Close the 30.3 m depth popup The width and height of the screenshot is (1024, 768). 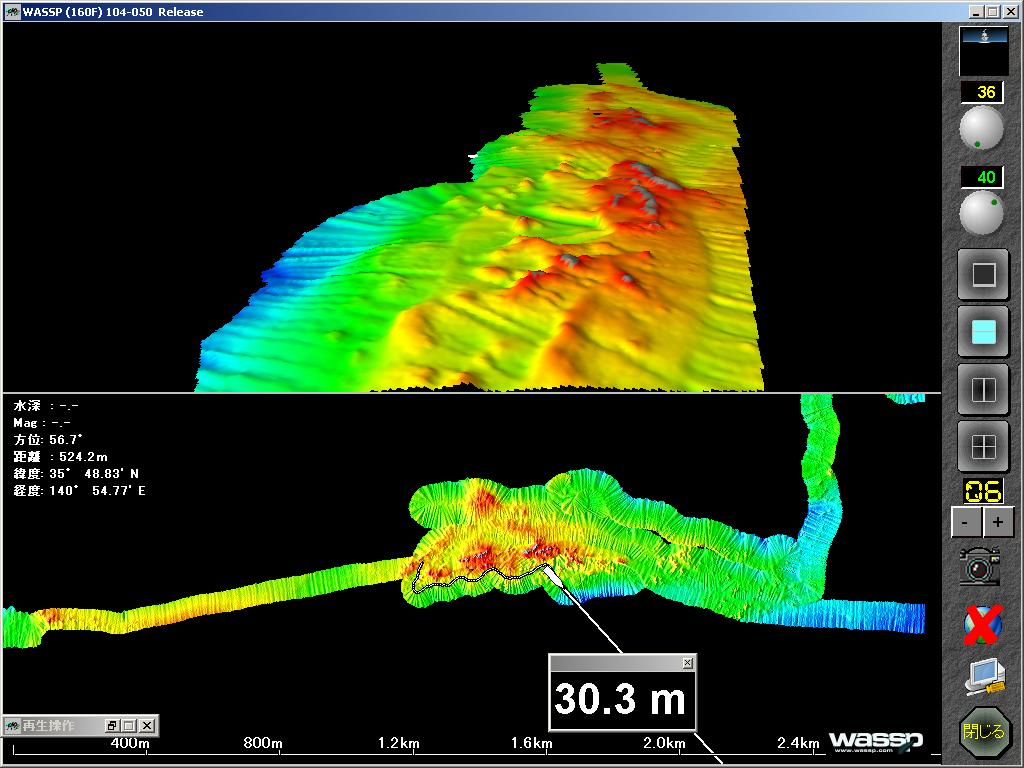click(x=687, y=663)
